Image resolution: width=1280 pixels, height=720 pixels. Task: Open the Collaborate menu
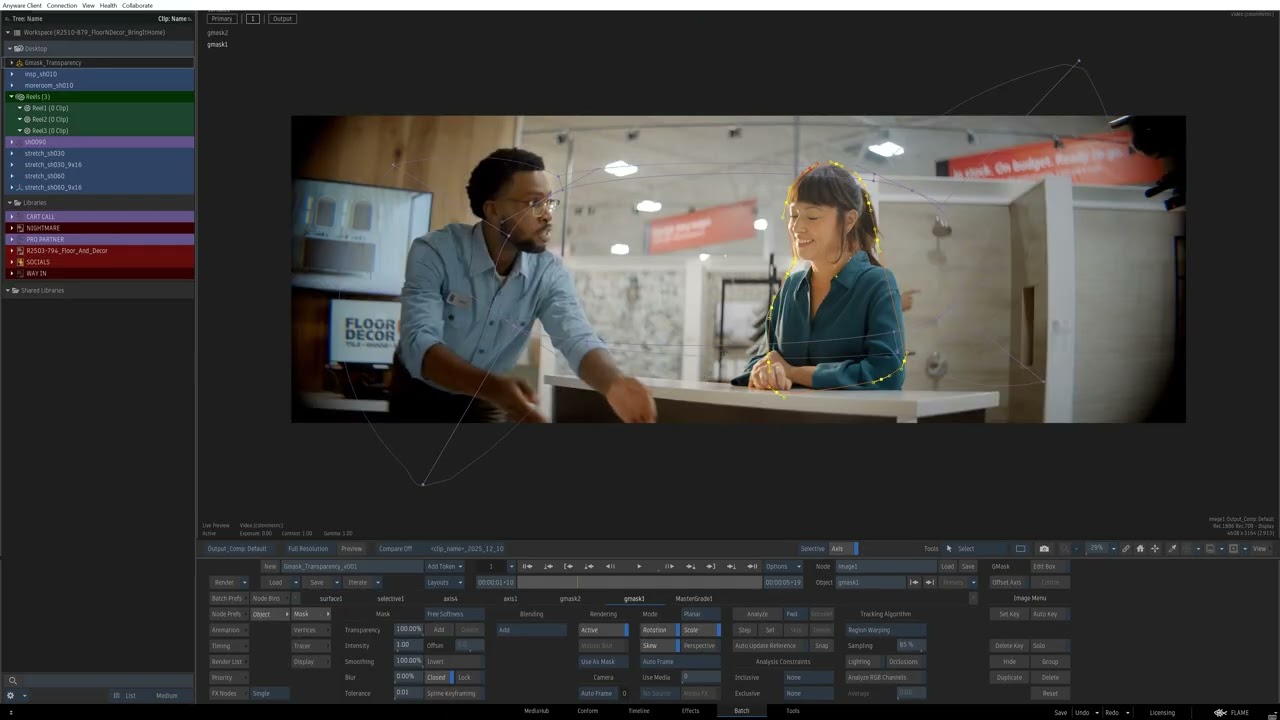137,5
